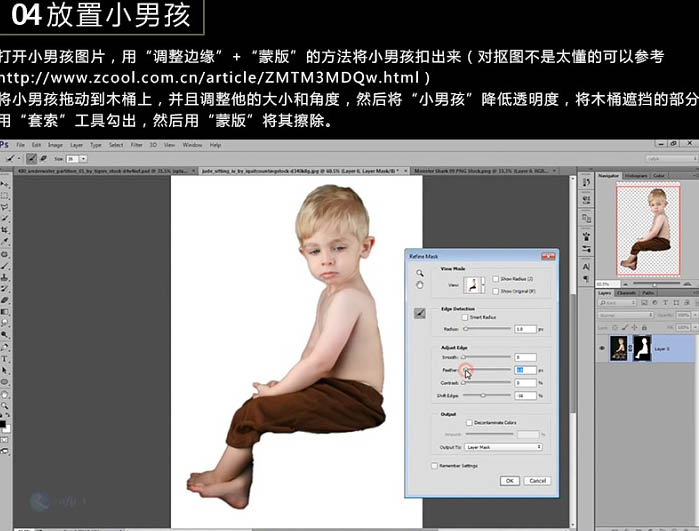Select the Clone Stamp tool
This screenshot has width=699, height=531.
(4, 278)
